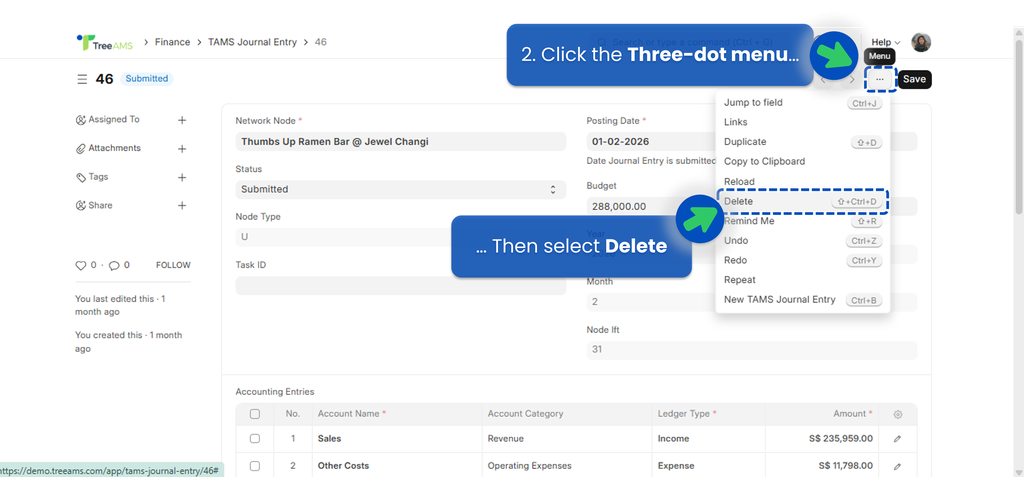The height and width of the screenshot is (477, 1024).
Task: Add an attachment with the plus icon
Action: [182, 149]
